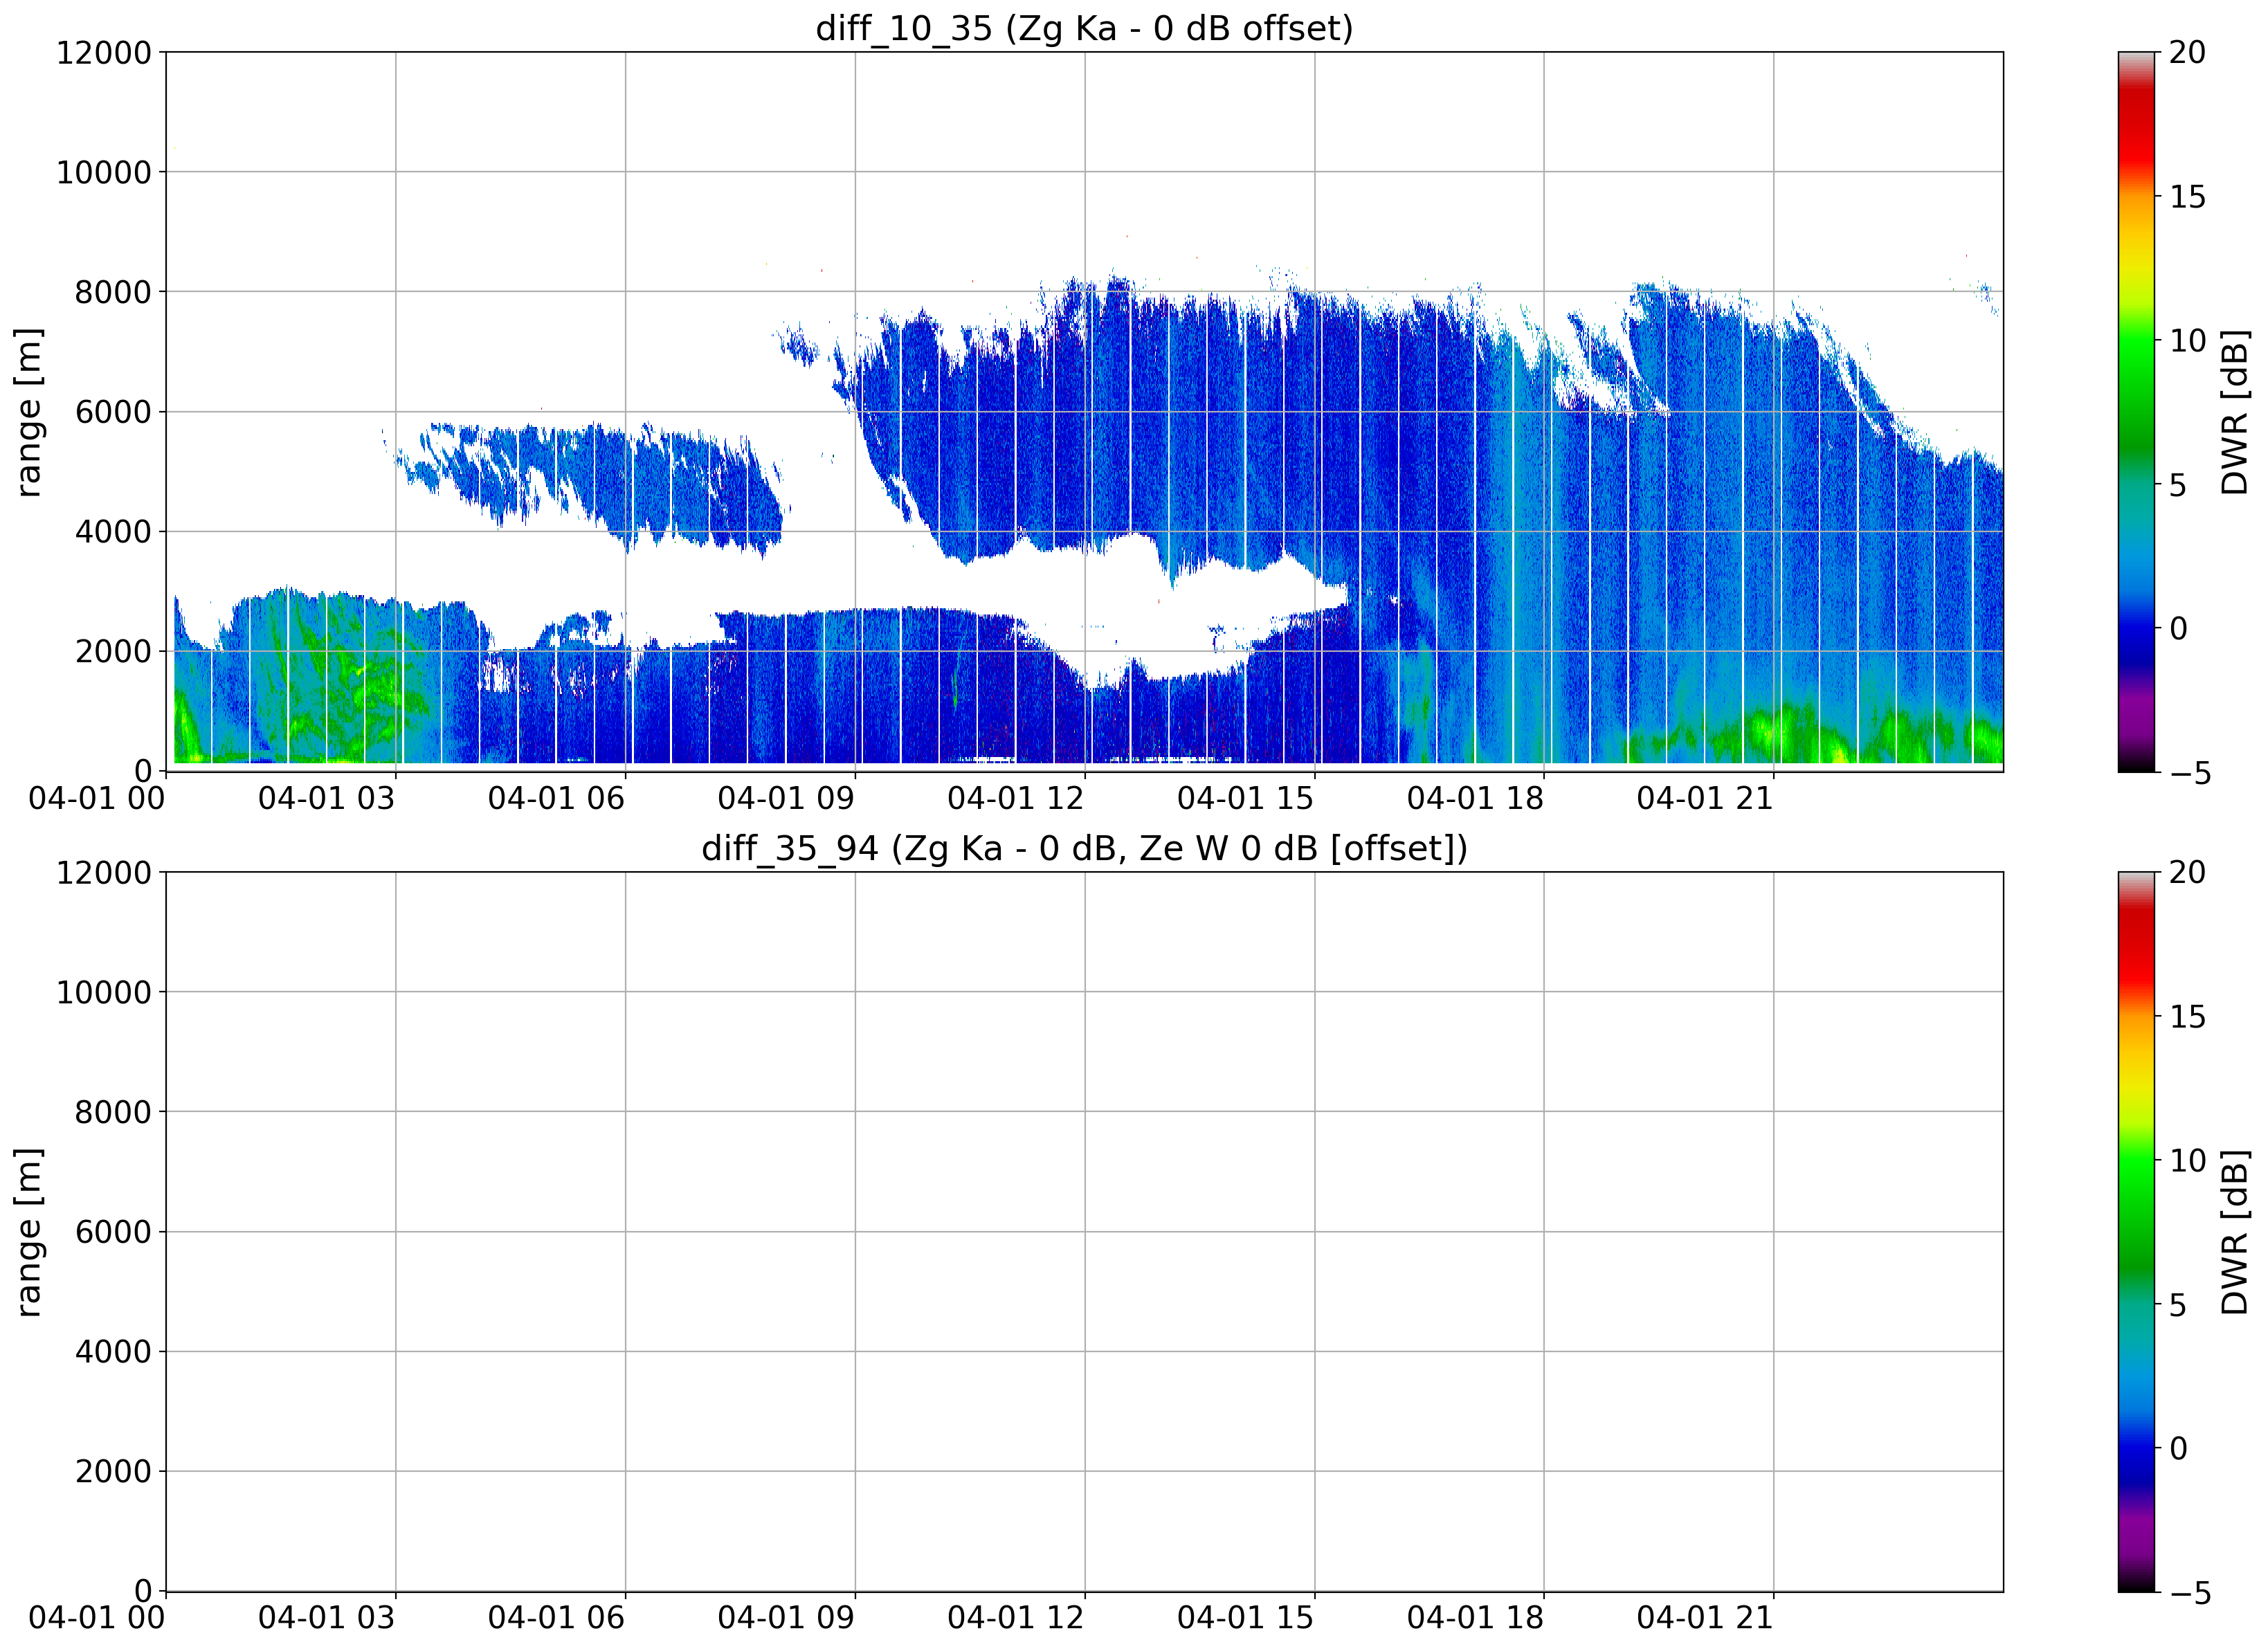The width and height of the screenshot is (2268, 1649).
Task: Click the diff_35_94 plot's DWR colorbar
Action: coord(2136,1231)
